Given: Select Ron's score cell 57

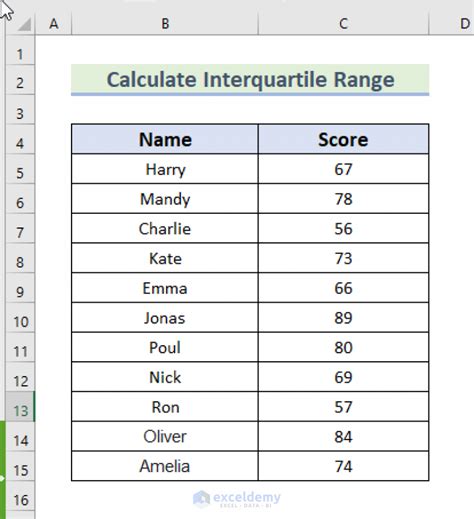Looking at the screenshot, I should tap(343, 407).
